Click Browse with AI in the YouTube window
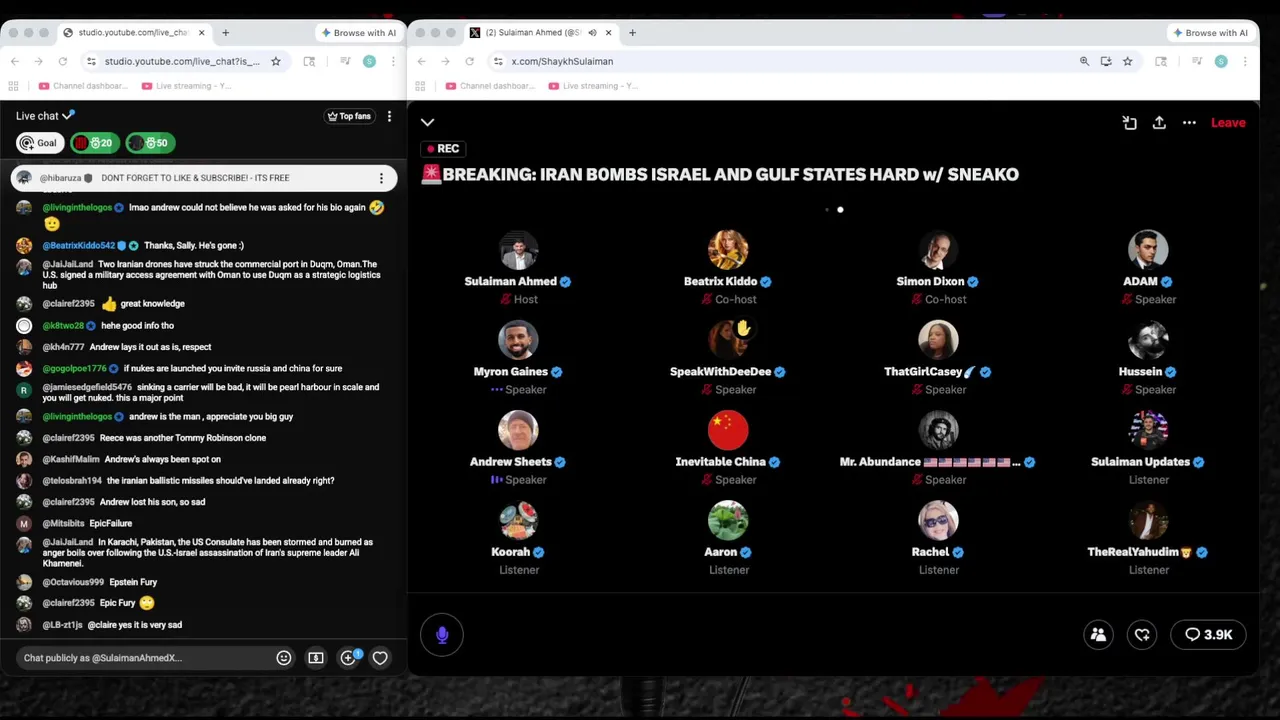The height and width of the screenshot is (720, 1280). click(358, 33)
